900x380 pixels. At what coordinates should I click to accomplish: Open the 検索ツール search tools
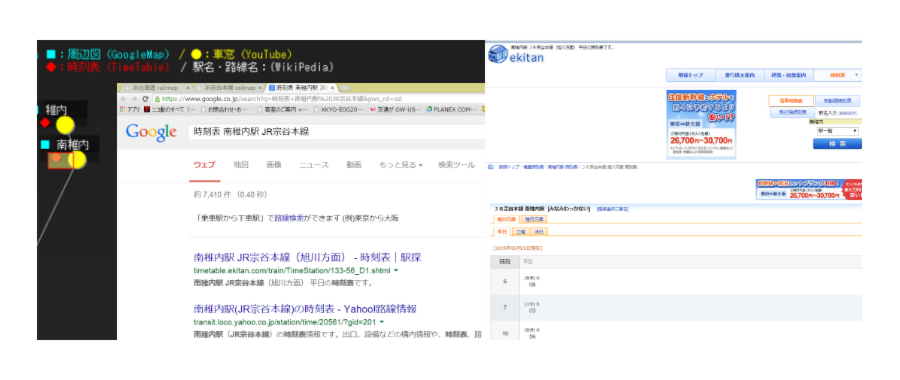pyautogui.click(x=456, y=165)
